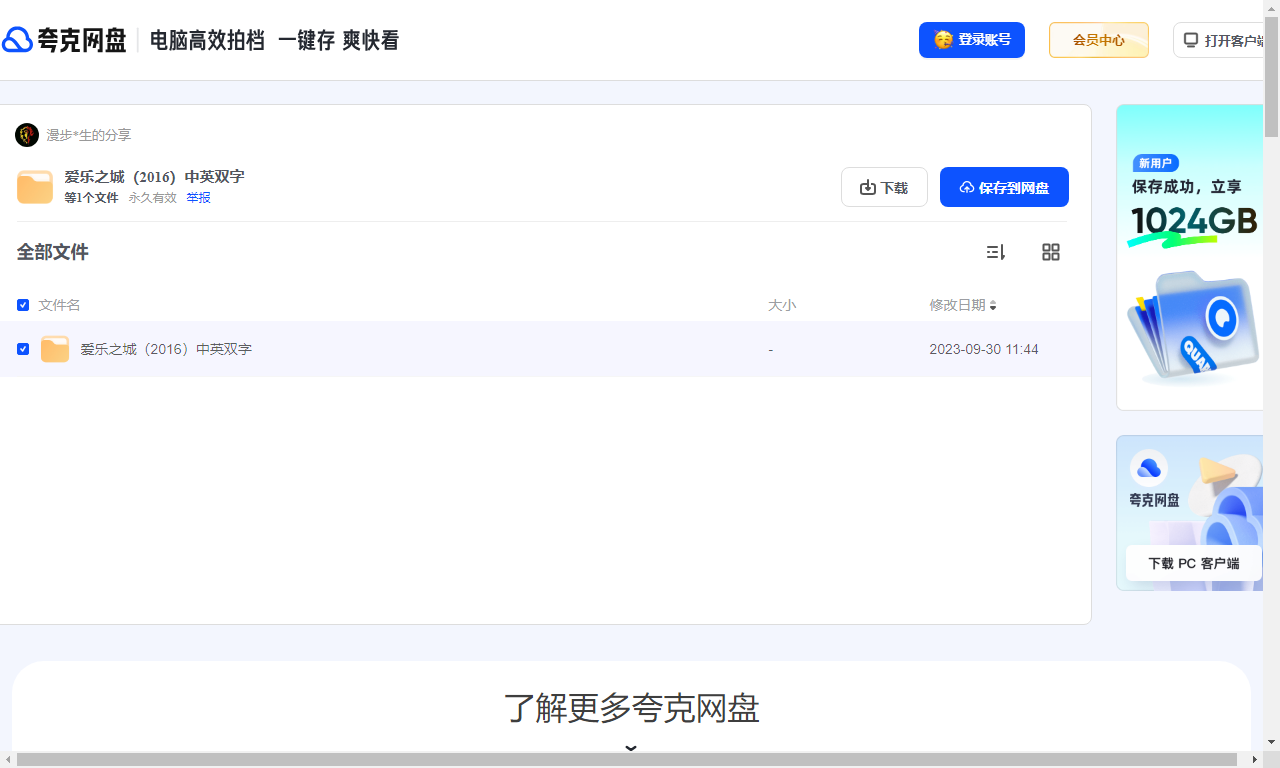Image resolution: width=1280 pixels, height=768 pixels.
Task: Click the monitor icon on 打开客户端 button
Action: 1190,40
